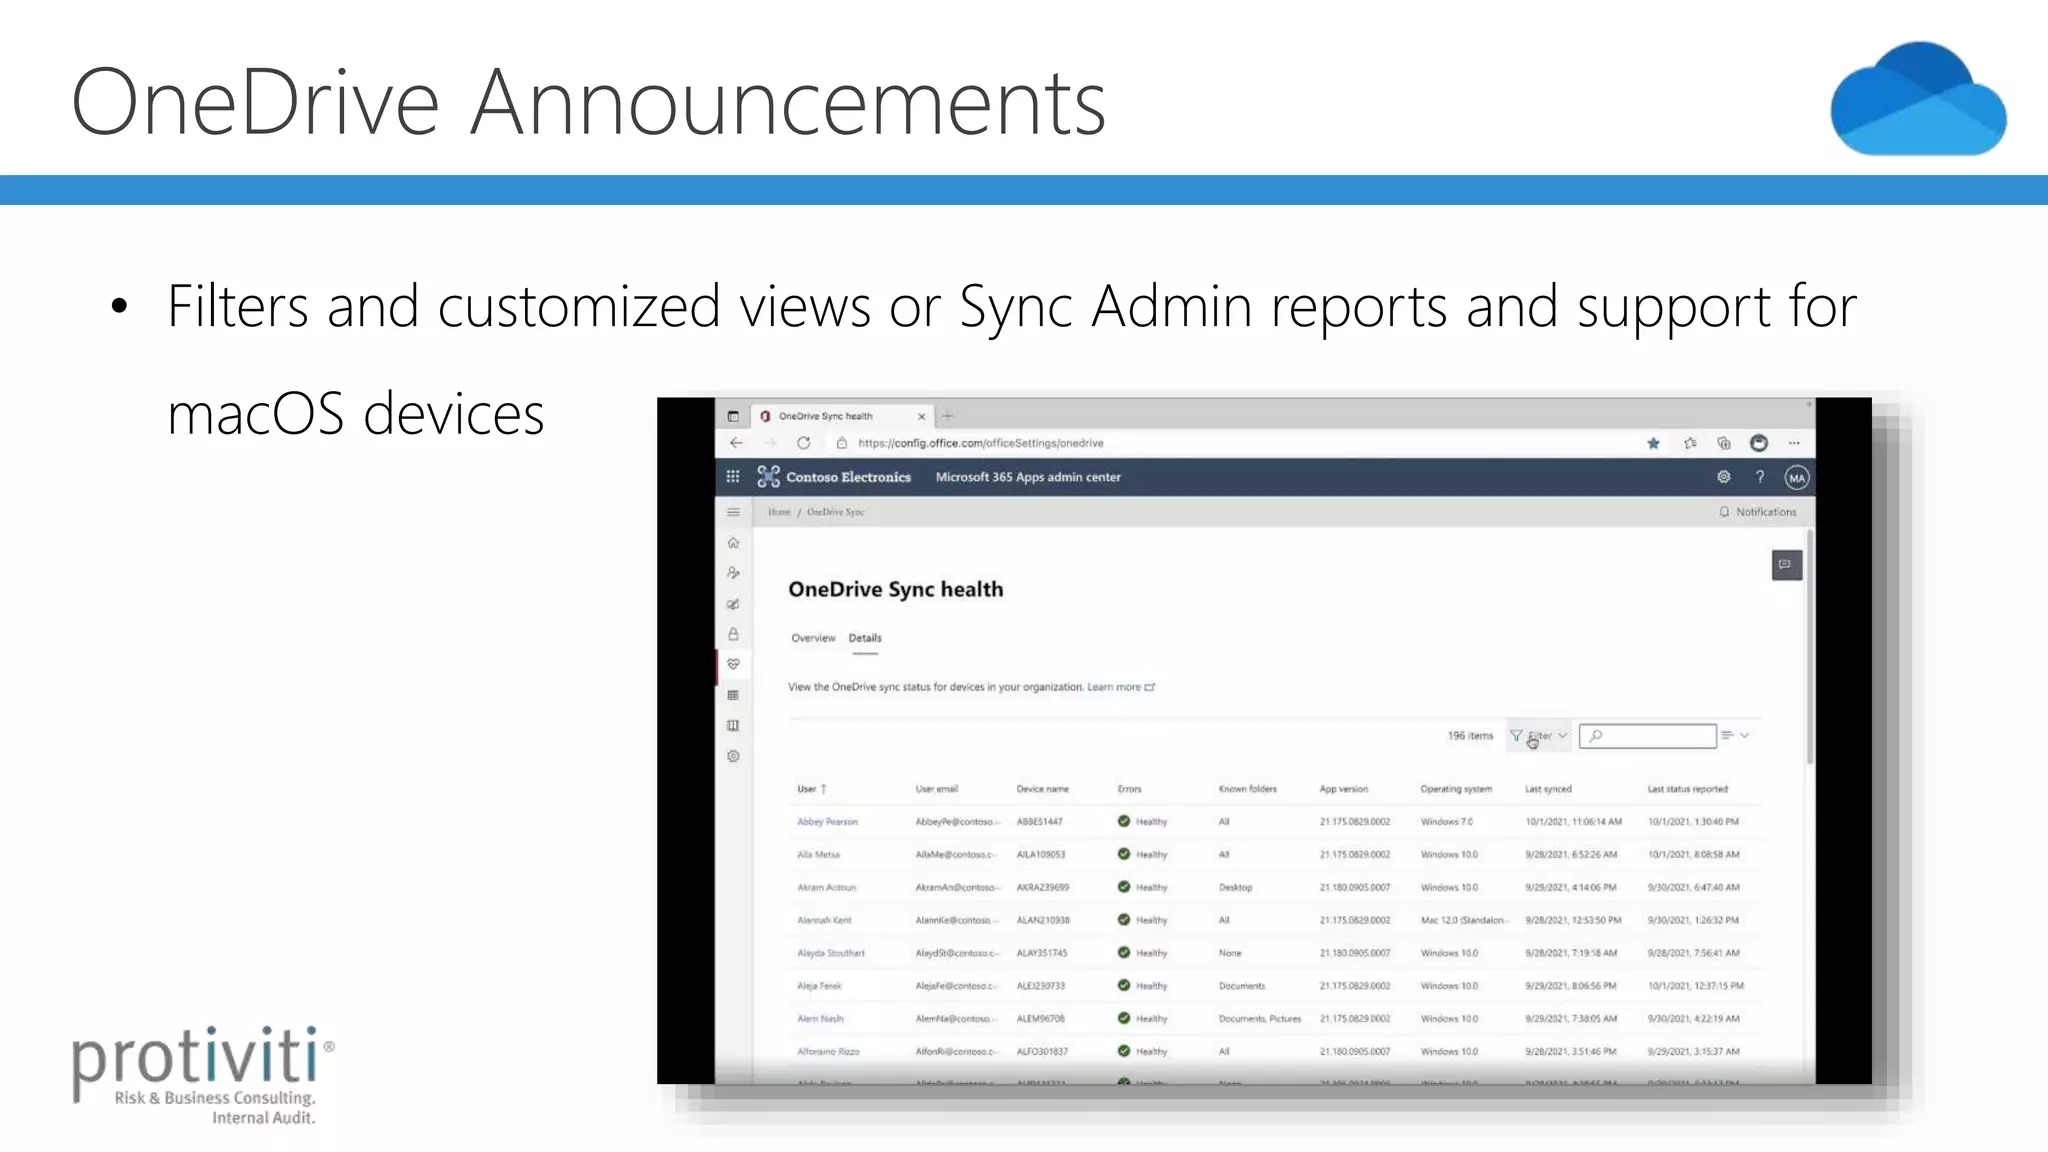Open admin center settings gear in header
This screenshot has height=1152, width=2048.
[x=1724, y=477]
